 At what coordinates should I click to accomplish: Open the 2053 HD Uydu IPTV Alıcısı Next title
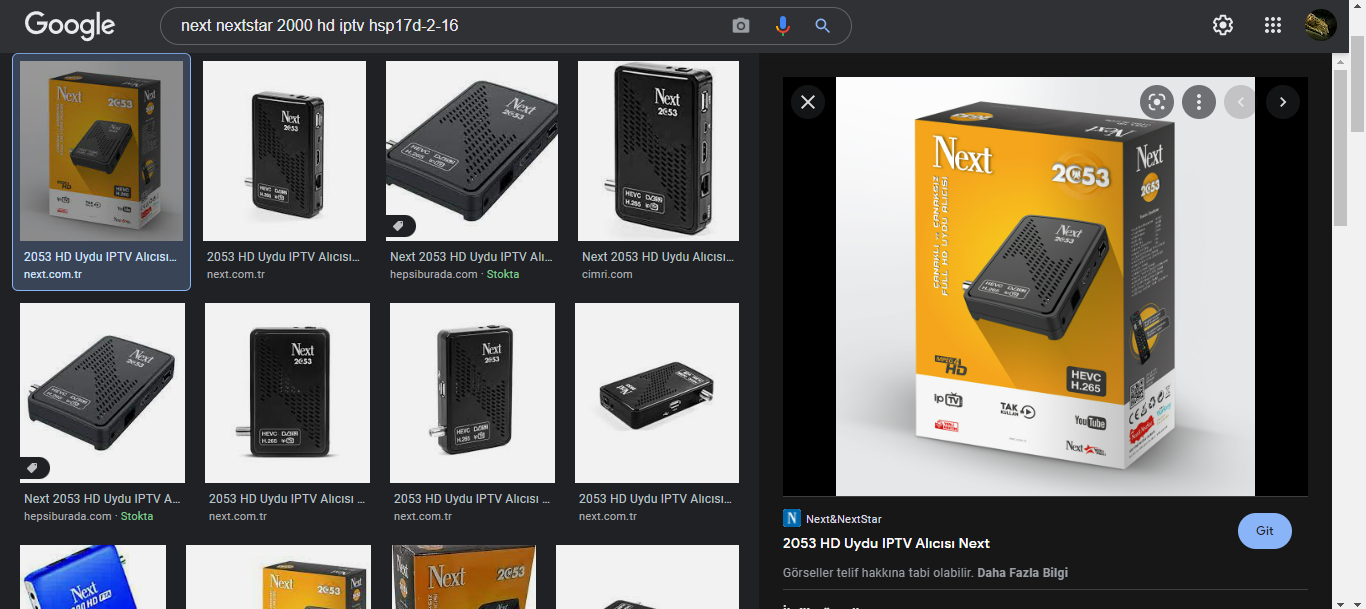pyautogui.click(x=886, y=543)
